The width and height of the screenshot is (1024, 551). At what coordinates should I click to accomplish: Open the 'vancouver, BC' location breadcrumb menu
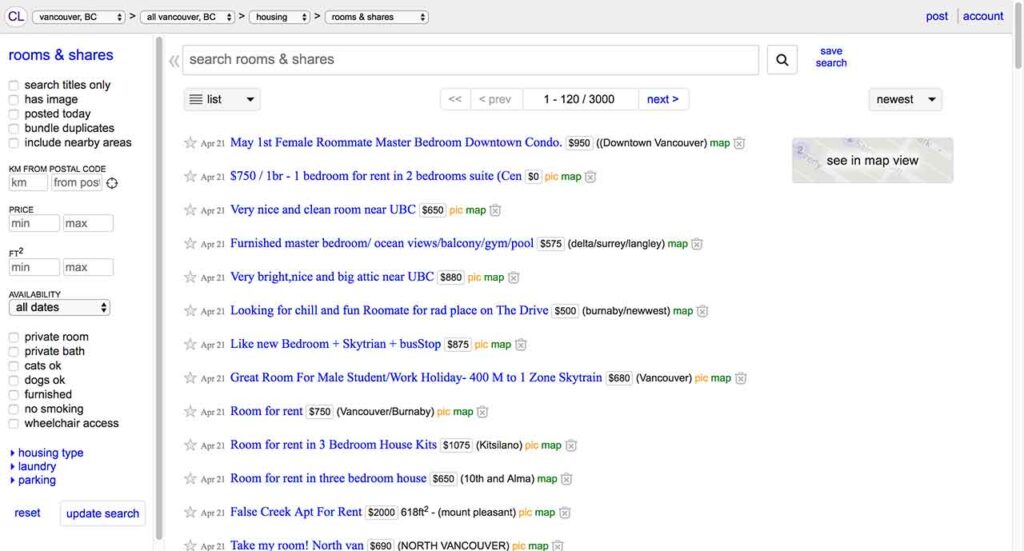(80, 17)
